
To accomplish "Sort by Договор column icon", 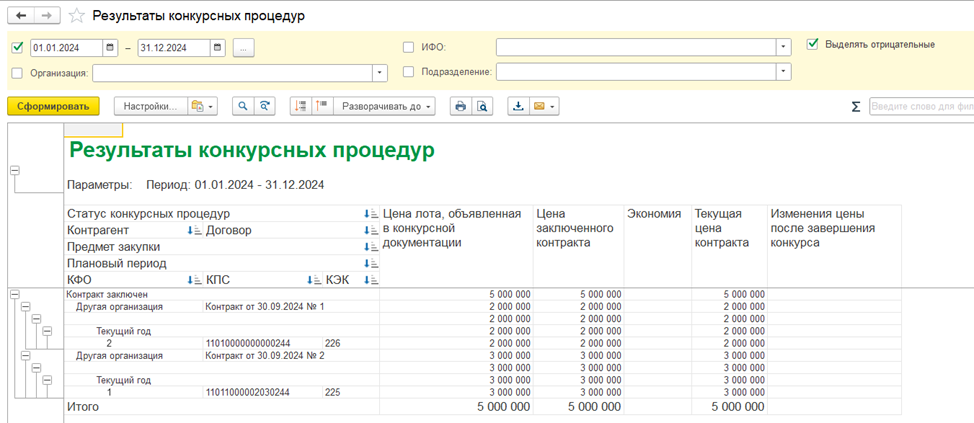I will (371, 230).
